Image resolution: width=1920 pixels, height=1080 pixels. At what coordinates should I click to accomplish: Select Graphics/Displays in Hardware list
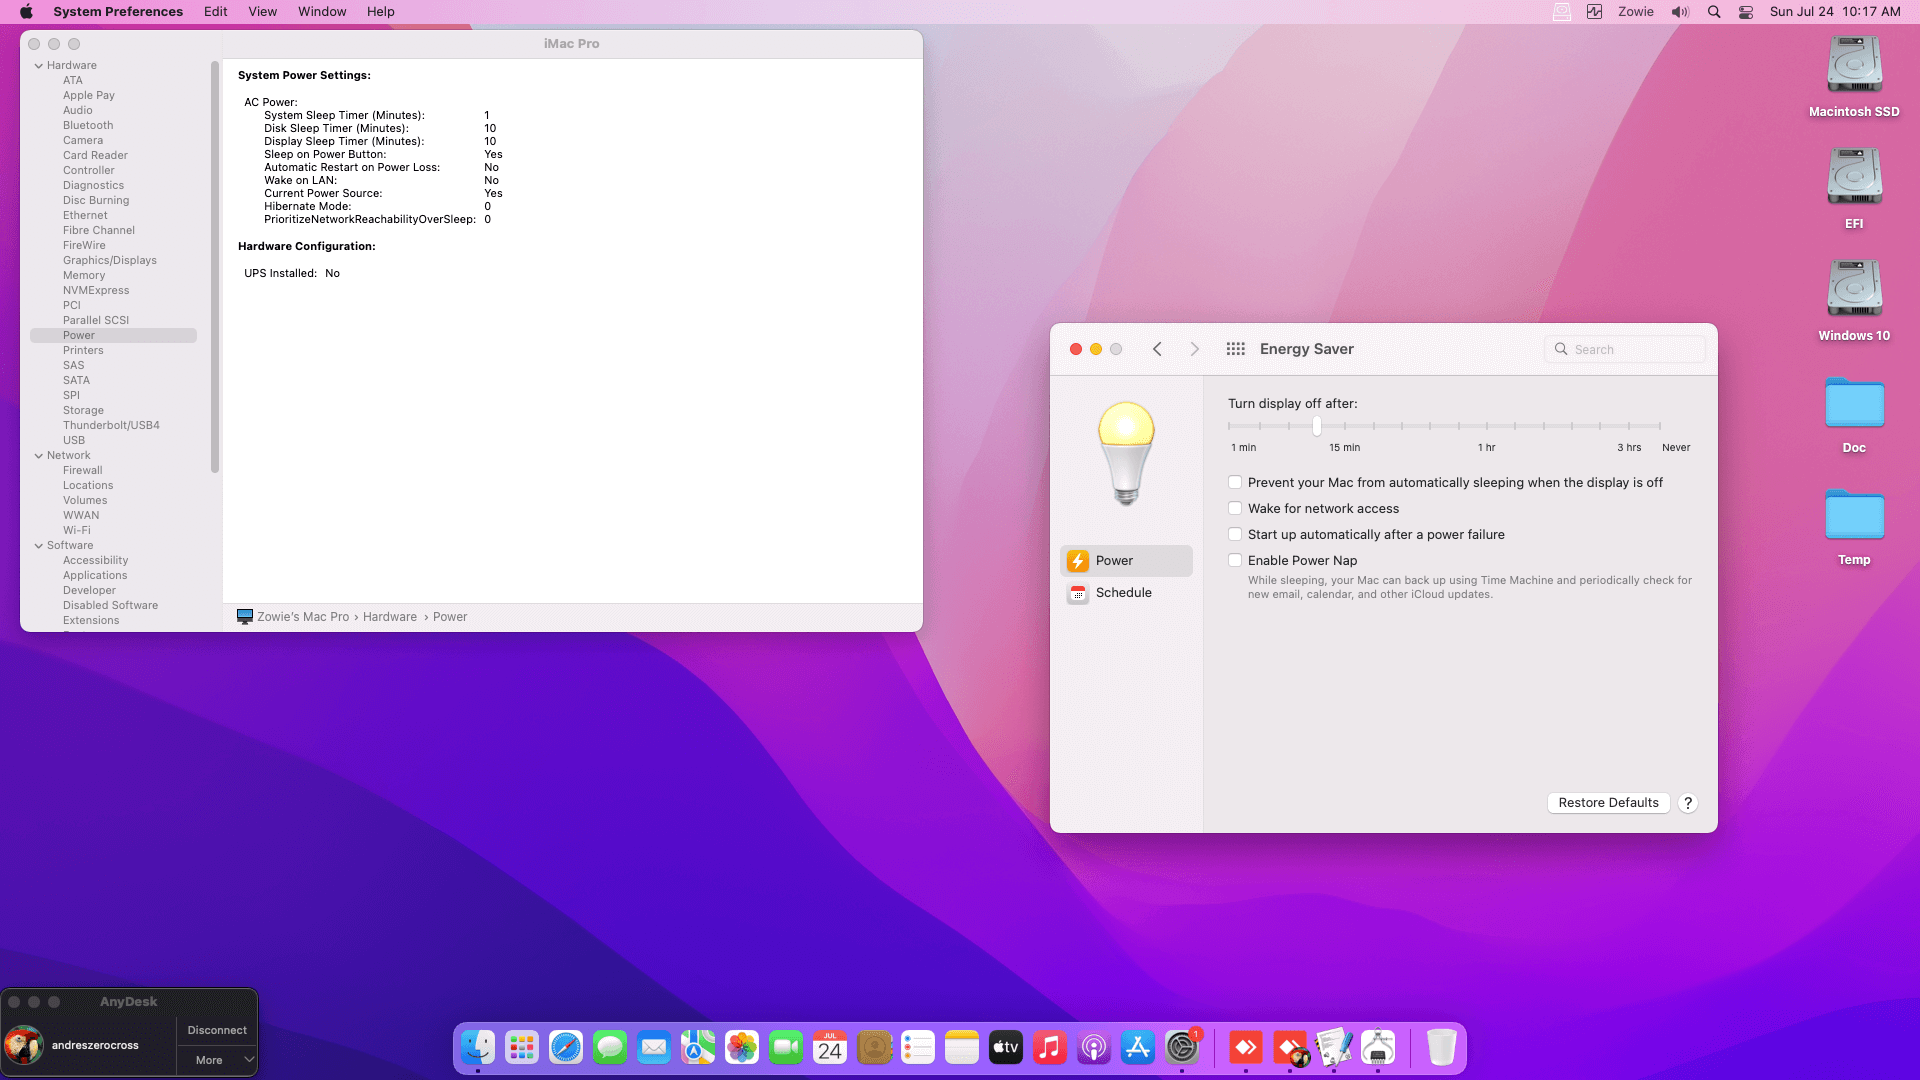pos(110,261)
